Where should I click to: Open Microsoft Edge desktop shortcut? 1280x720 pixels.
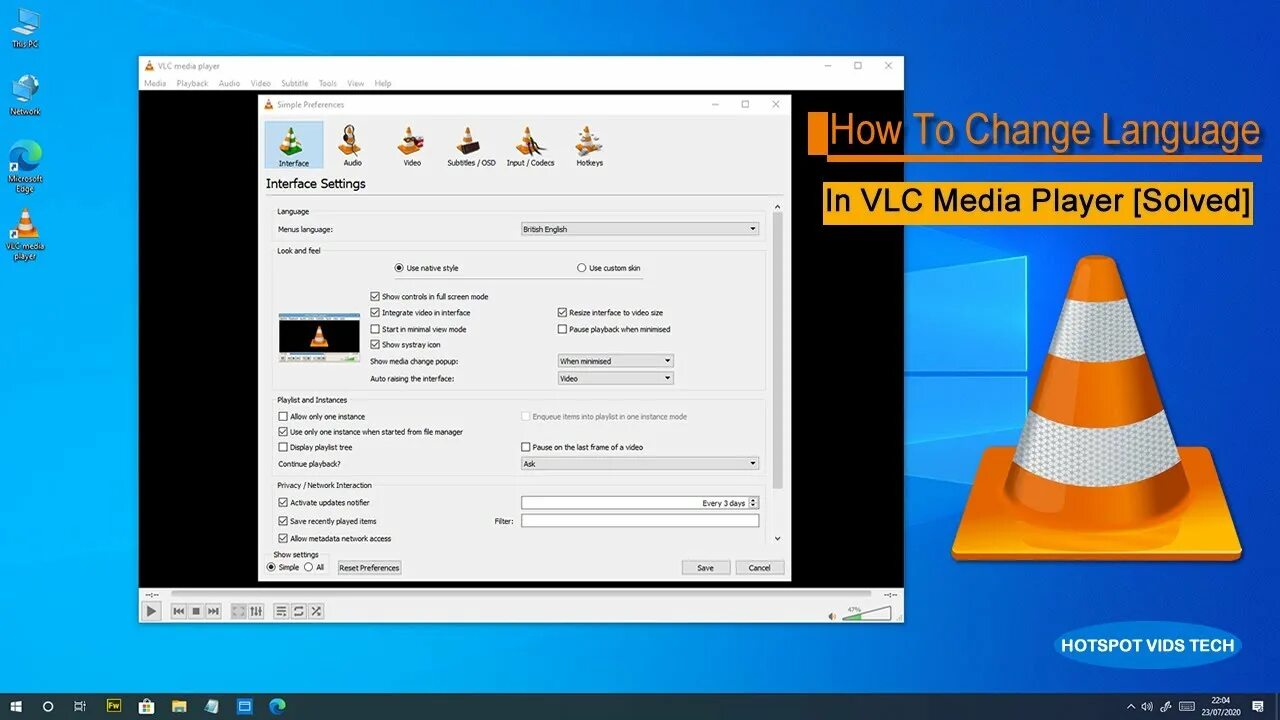click(25, 166)
